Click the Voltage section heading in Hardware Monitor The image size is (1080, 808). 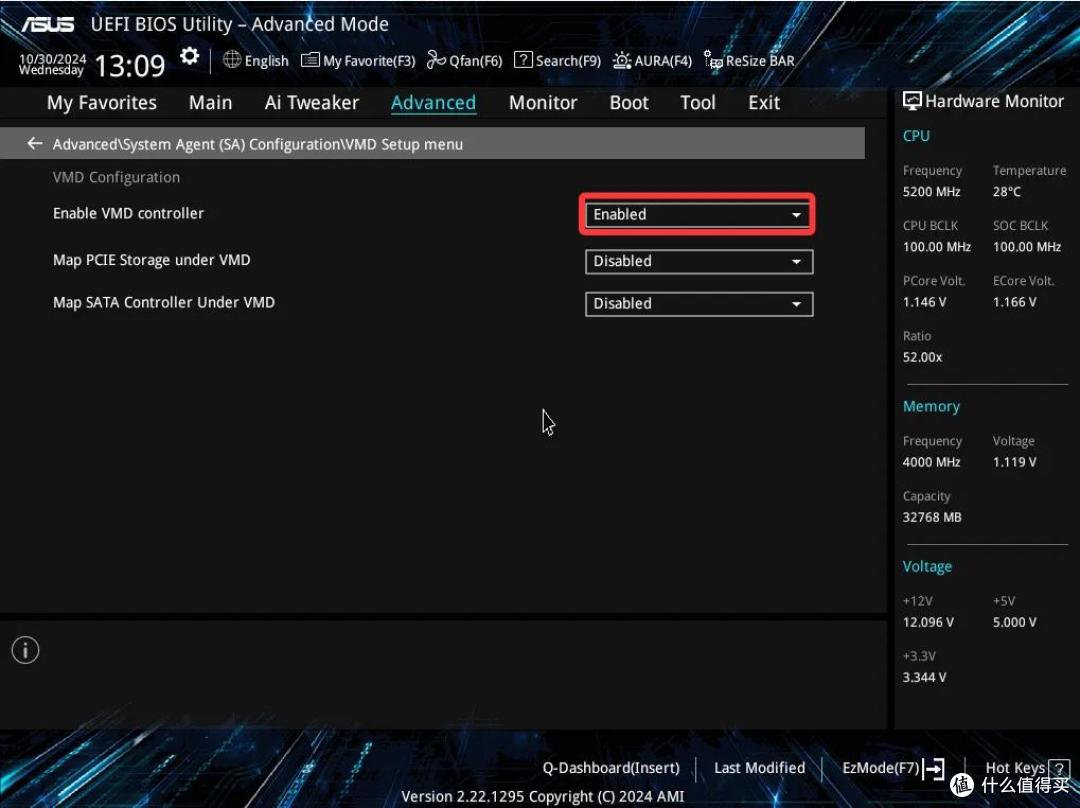coord(927,566)
